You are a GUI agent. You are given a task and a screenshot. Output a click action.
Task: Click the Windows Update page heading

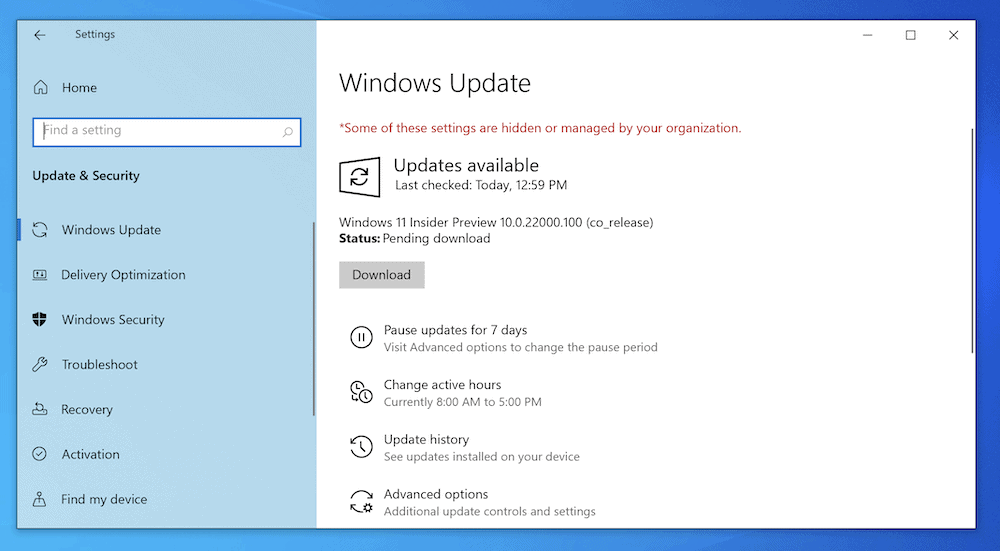pos(435,83)
